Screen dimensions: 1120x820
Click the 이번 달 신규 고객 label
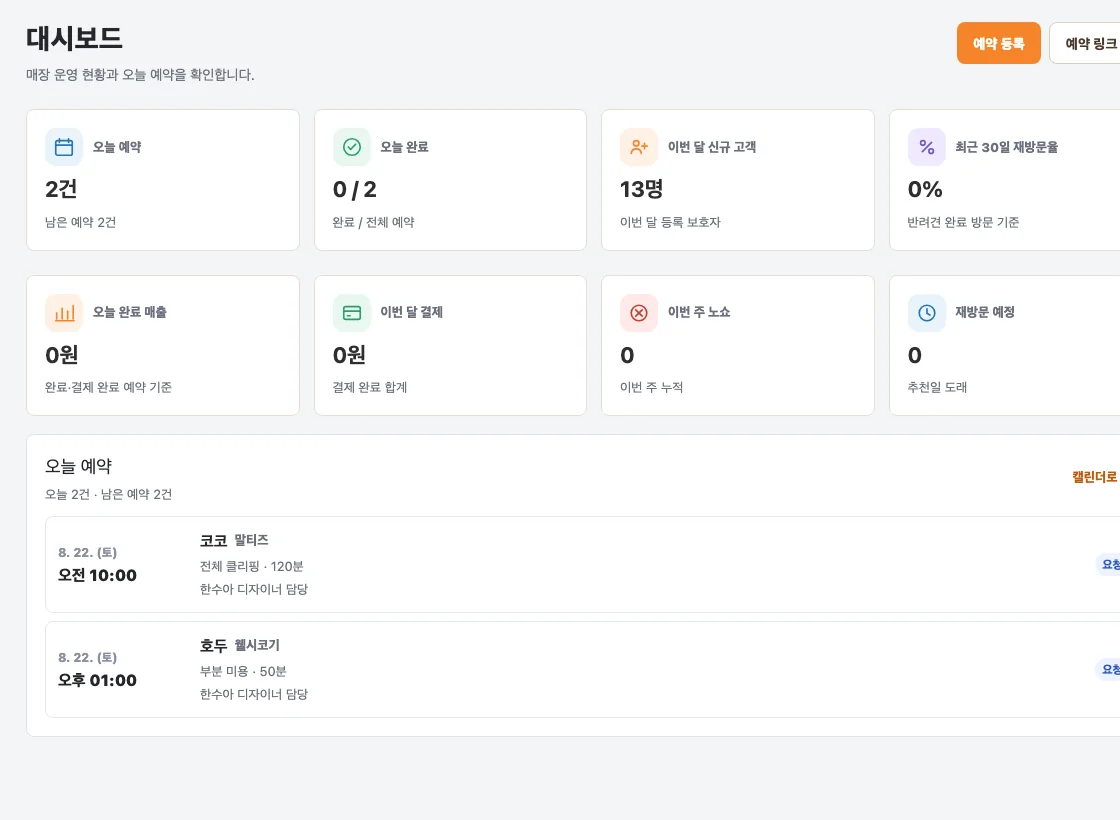coord(711,147)
